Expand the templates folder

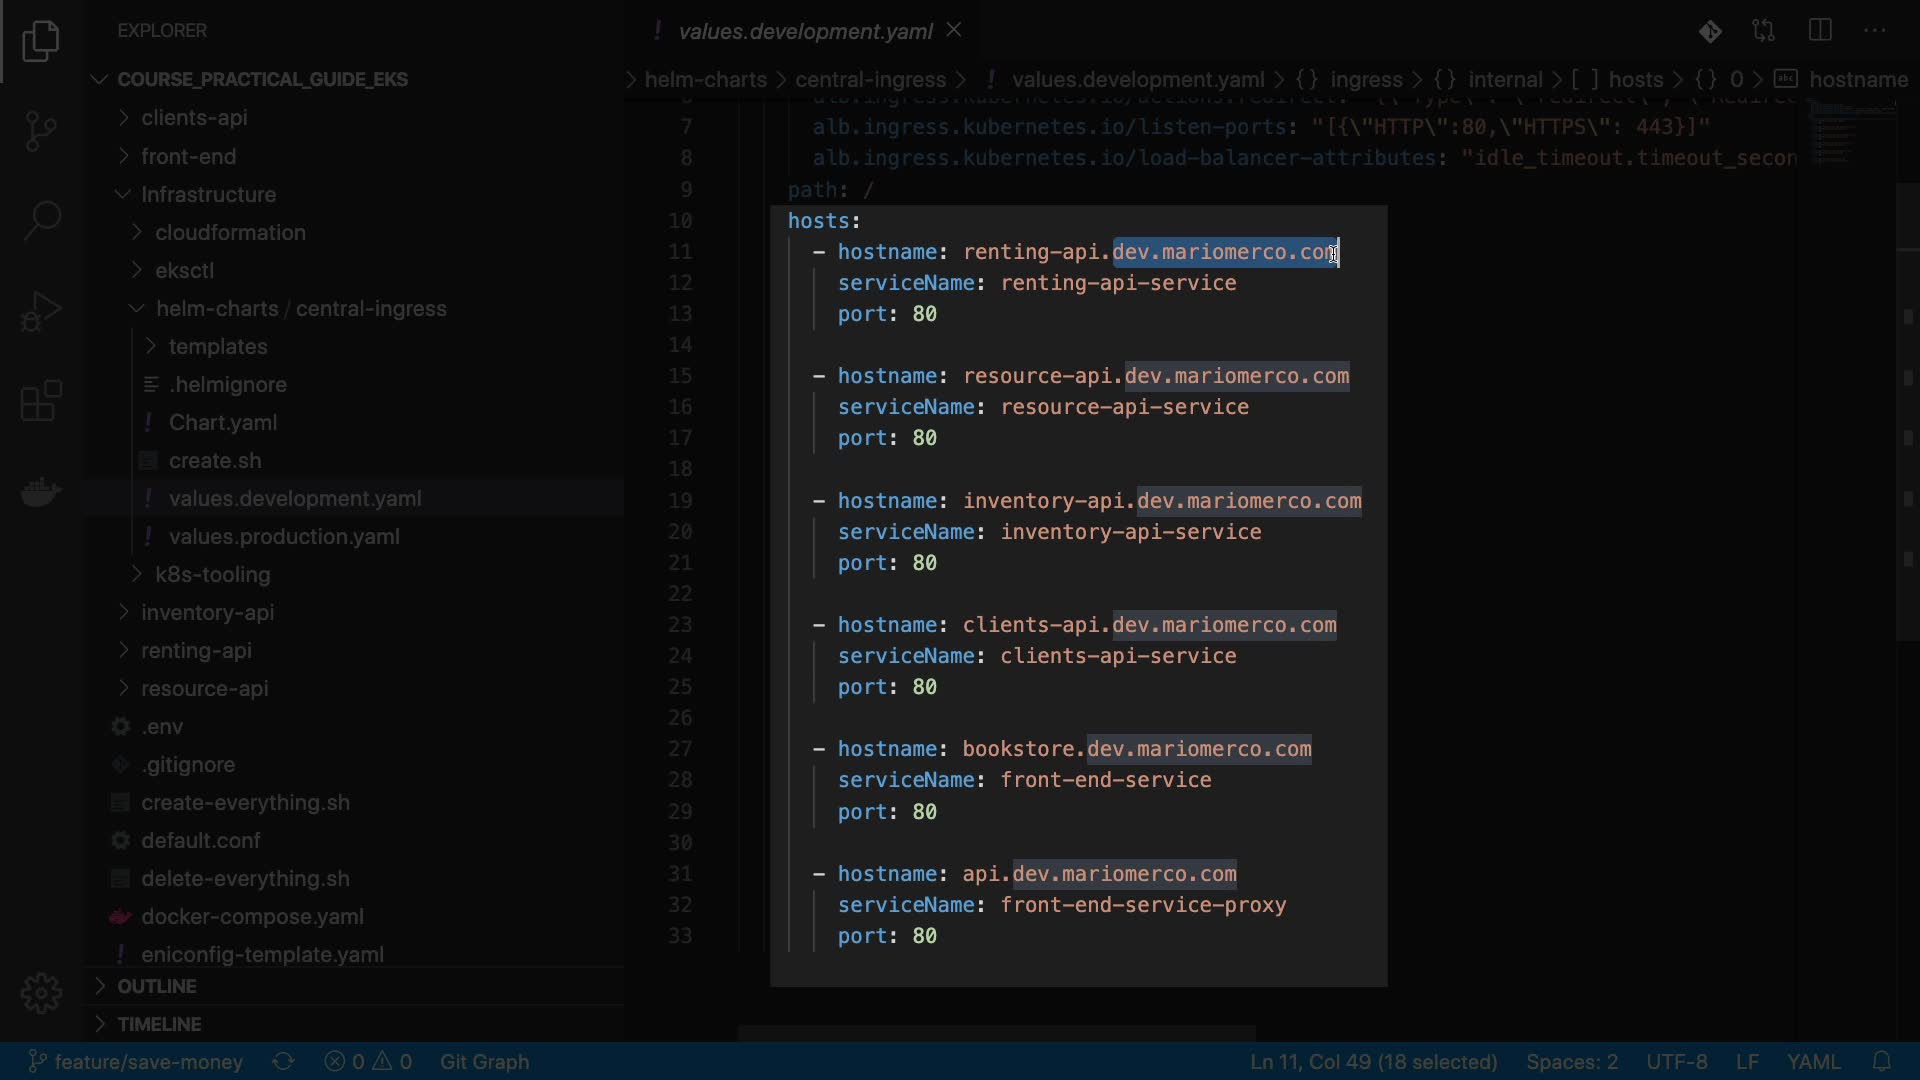(x=218, y=346)
